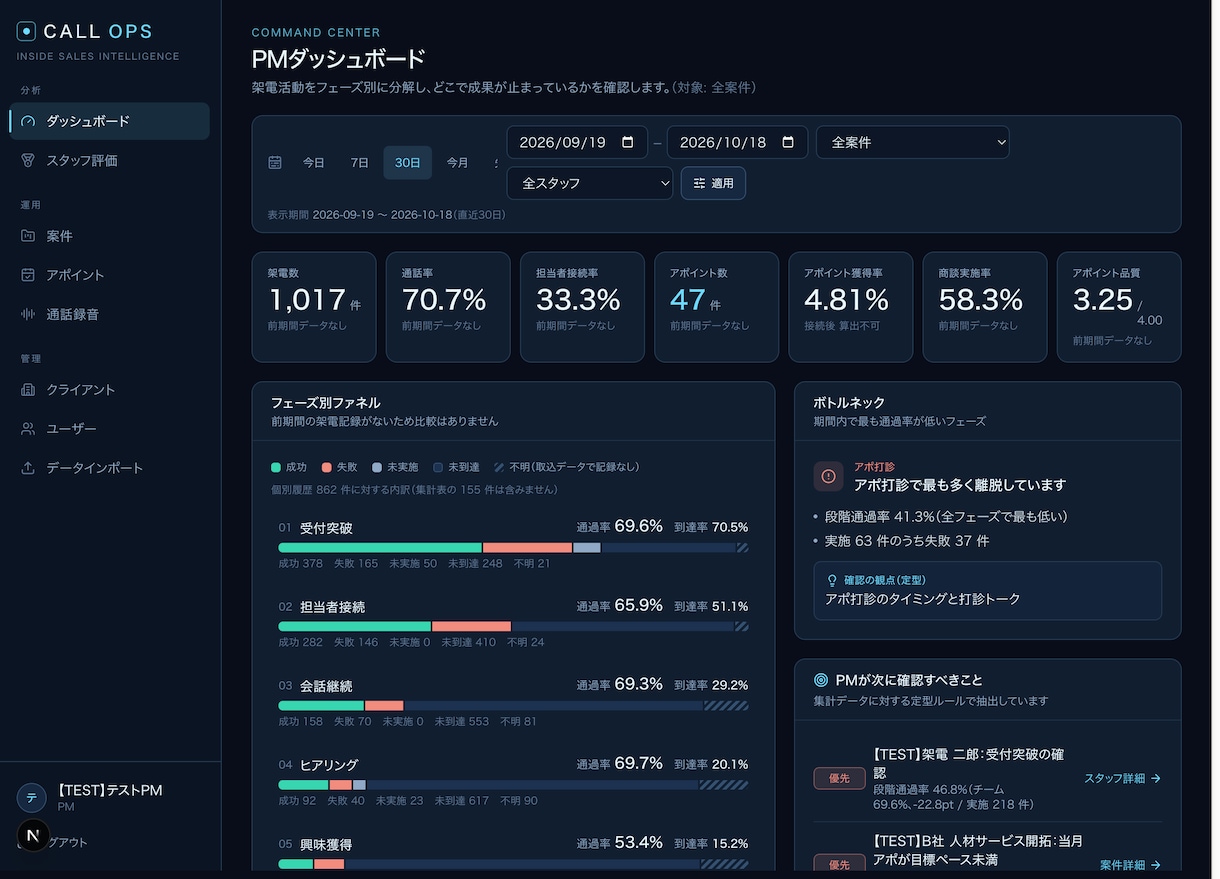Open the 全スタッフ staff dropdown
This screenshot has width=1220, height=879.
click(x=590, y=183)
